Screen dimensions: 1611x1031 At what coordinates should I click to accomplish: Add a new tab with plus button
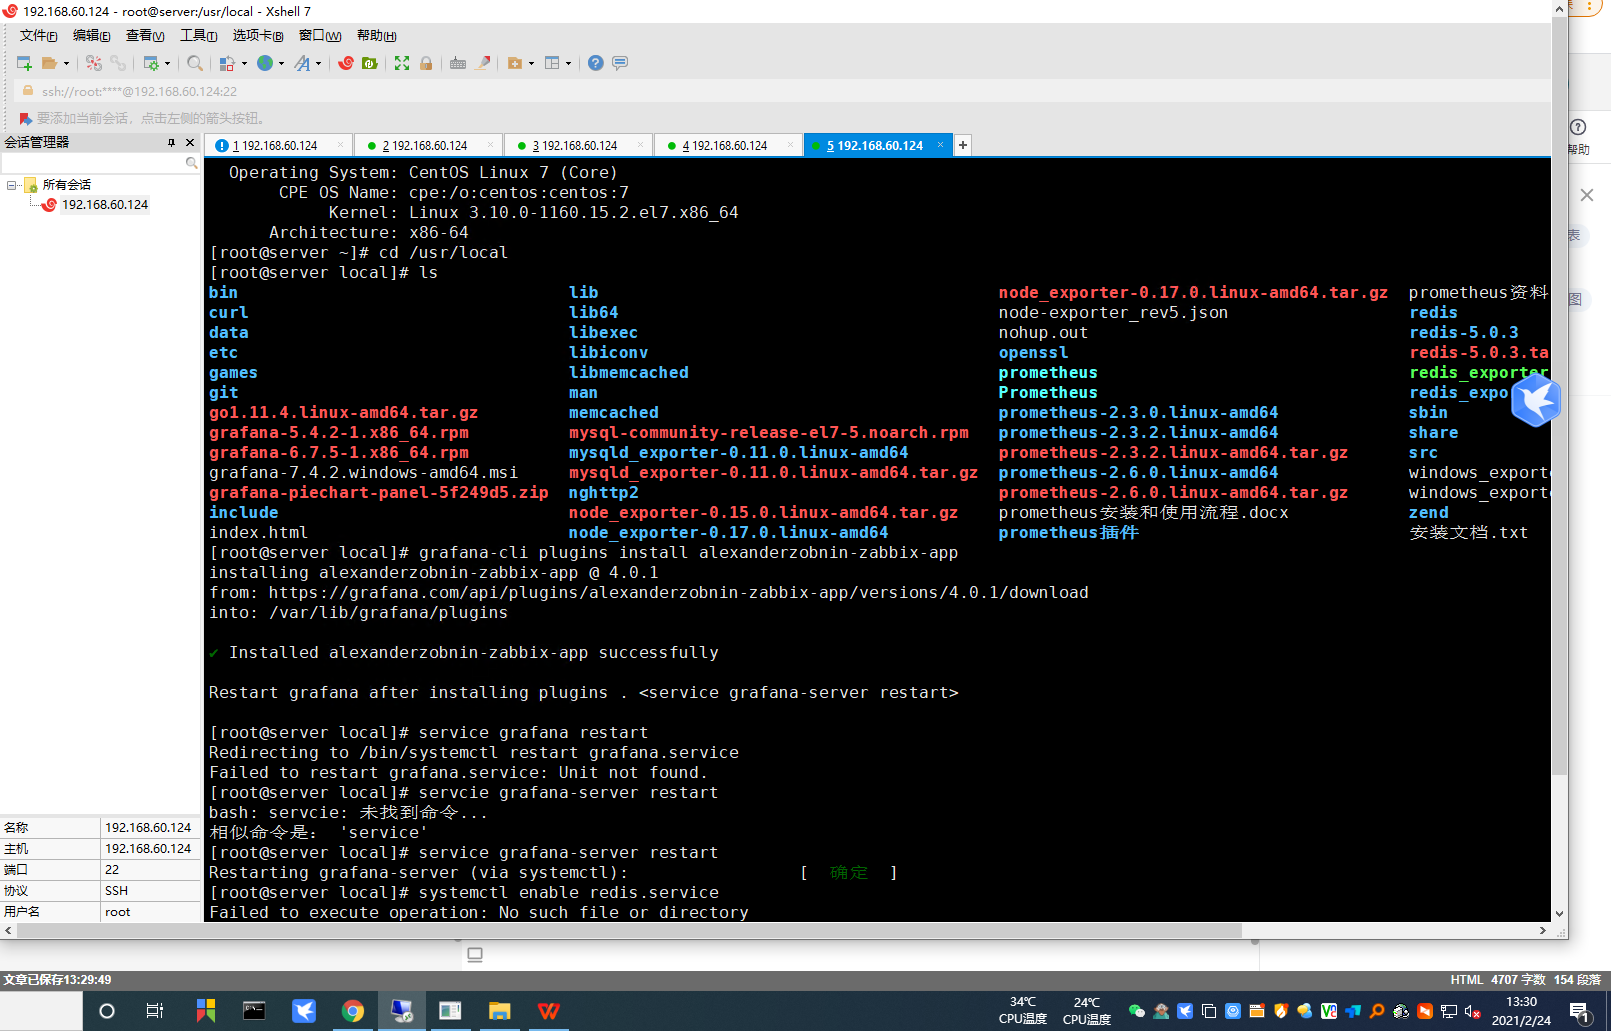point(963,145)
